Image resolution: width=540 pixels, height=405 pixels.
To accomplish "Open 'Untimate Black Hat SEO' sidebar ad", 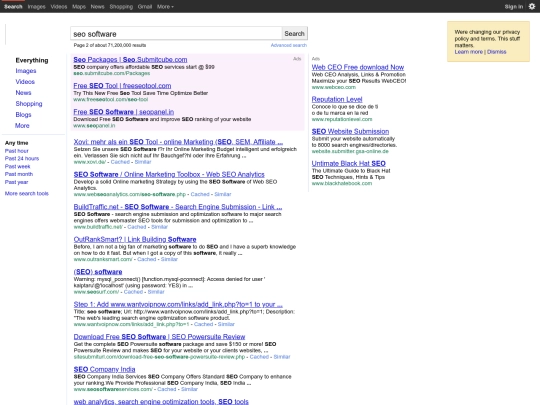I will [x=349, y=164].
